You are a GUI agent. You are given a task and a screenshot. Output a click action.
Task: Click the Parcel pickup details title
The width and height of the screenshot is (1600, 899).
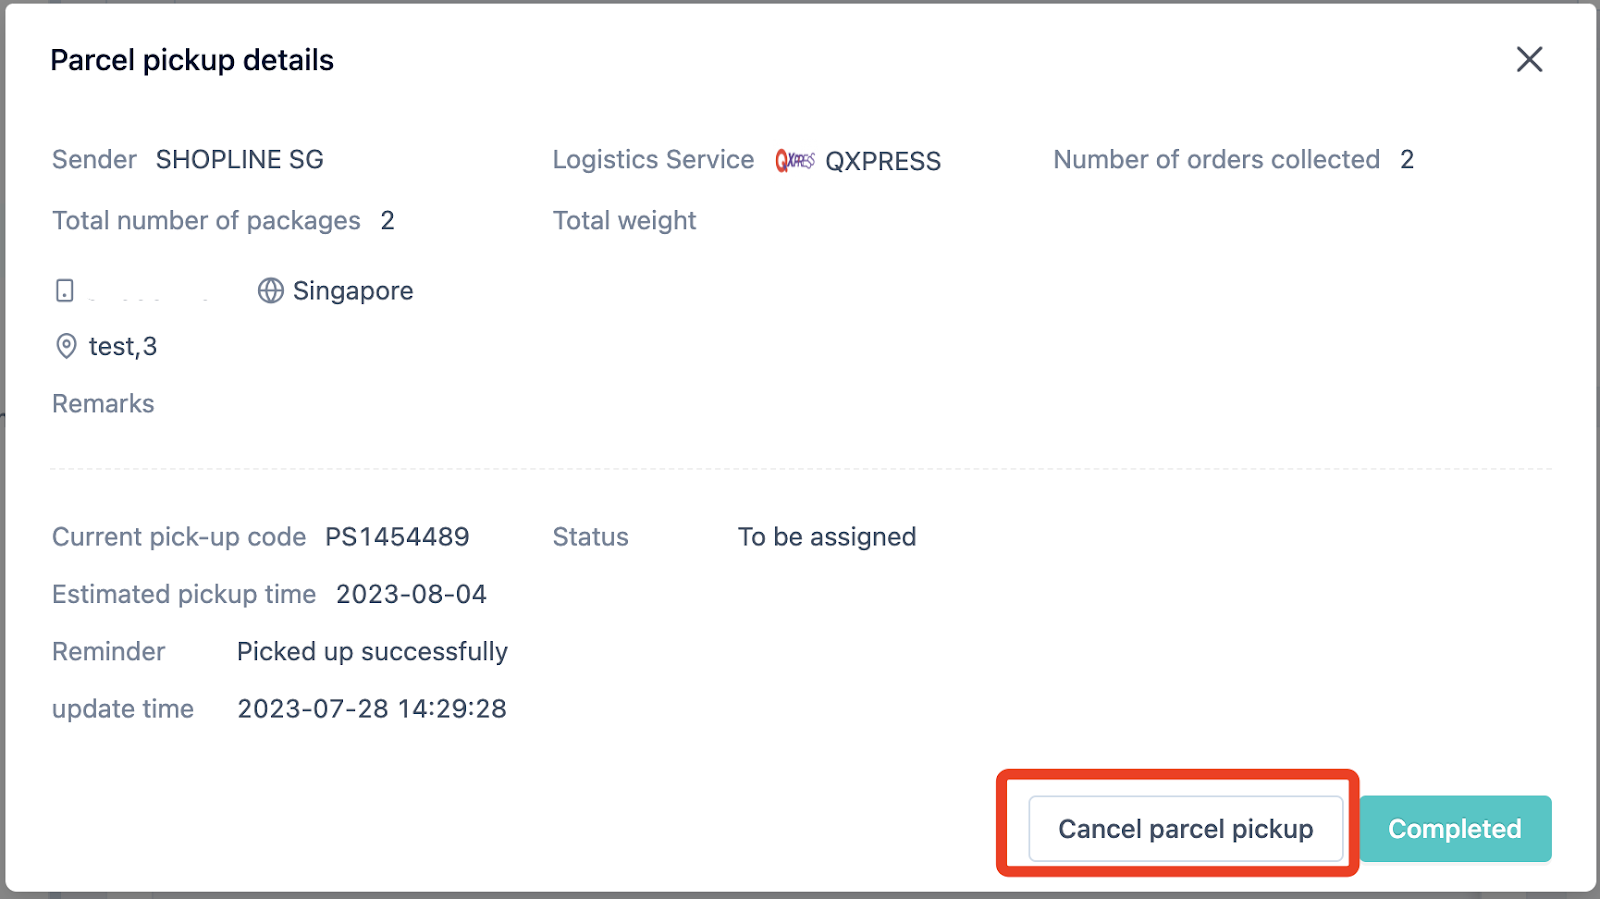192,60
